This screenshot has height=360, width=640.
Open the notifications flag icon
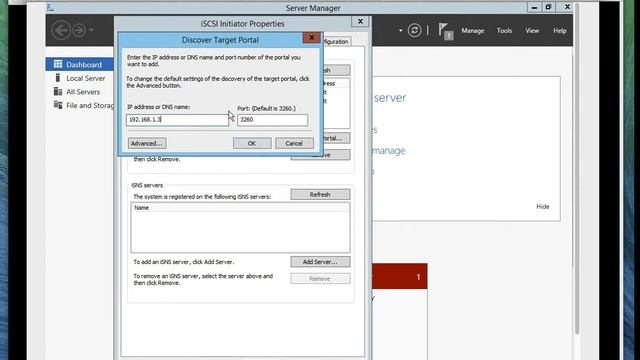[x=445, y=31]
